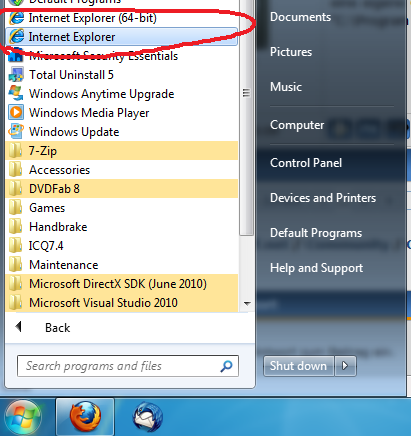Click the Windows Start orb

(x=23, y=417)
